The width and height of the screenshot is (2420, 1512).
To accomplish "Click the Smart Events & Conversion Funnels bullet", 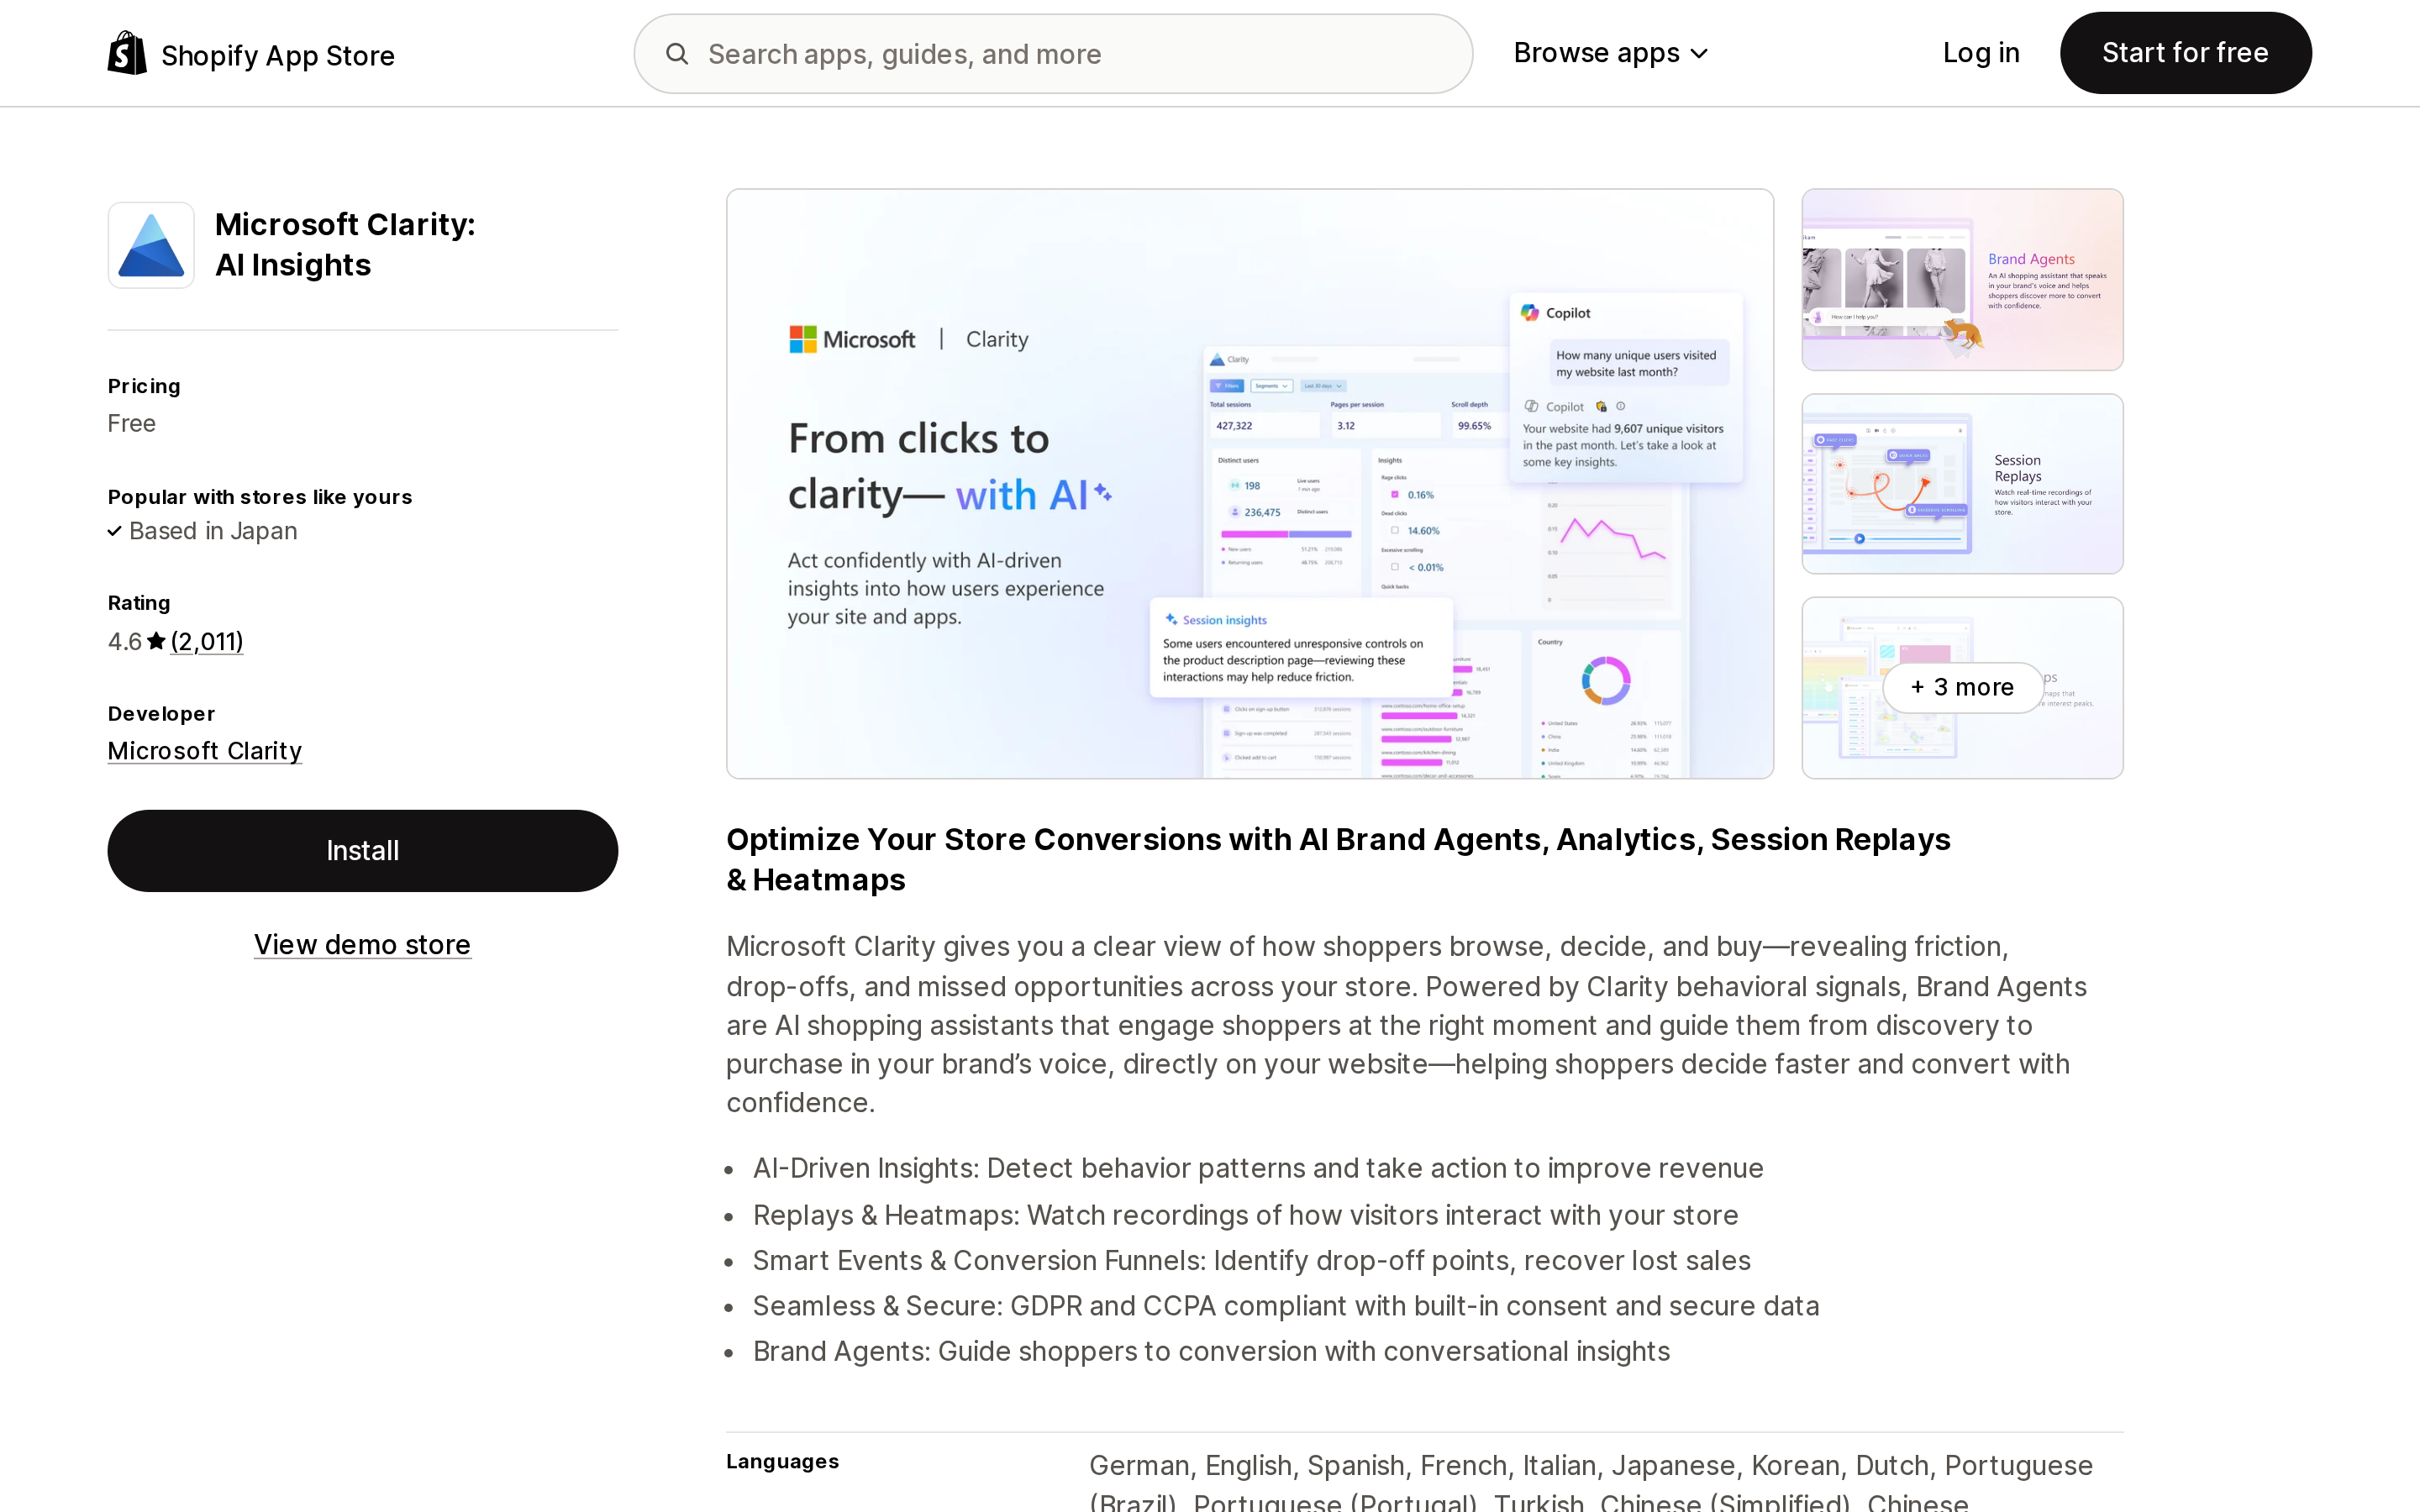I will pos(1252,1261).
